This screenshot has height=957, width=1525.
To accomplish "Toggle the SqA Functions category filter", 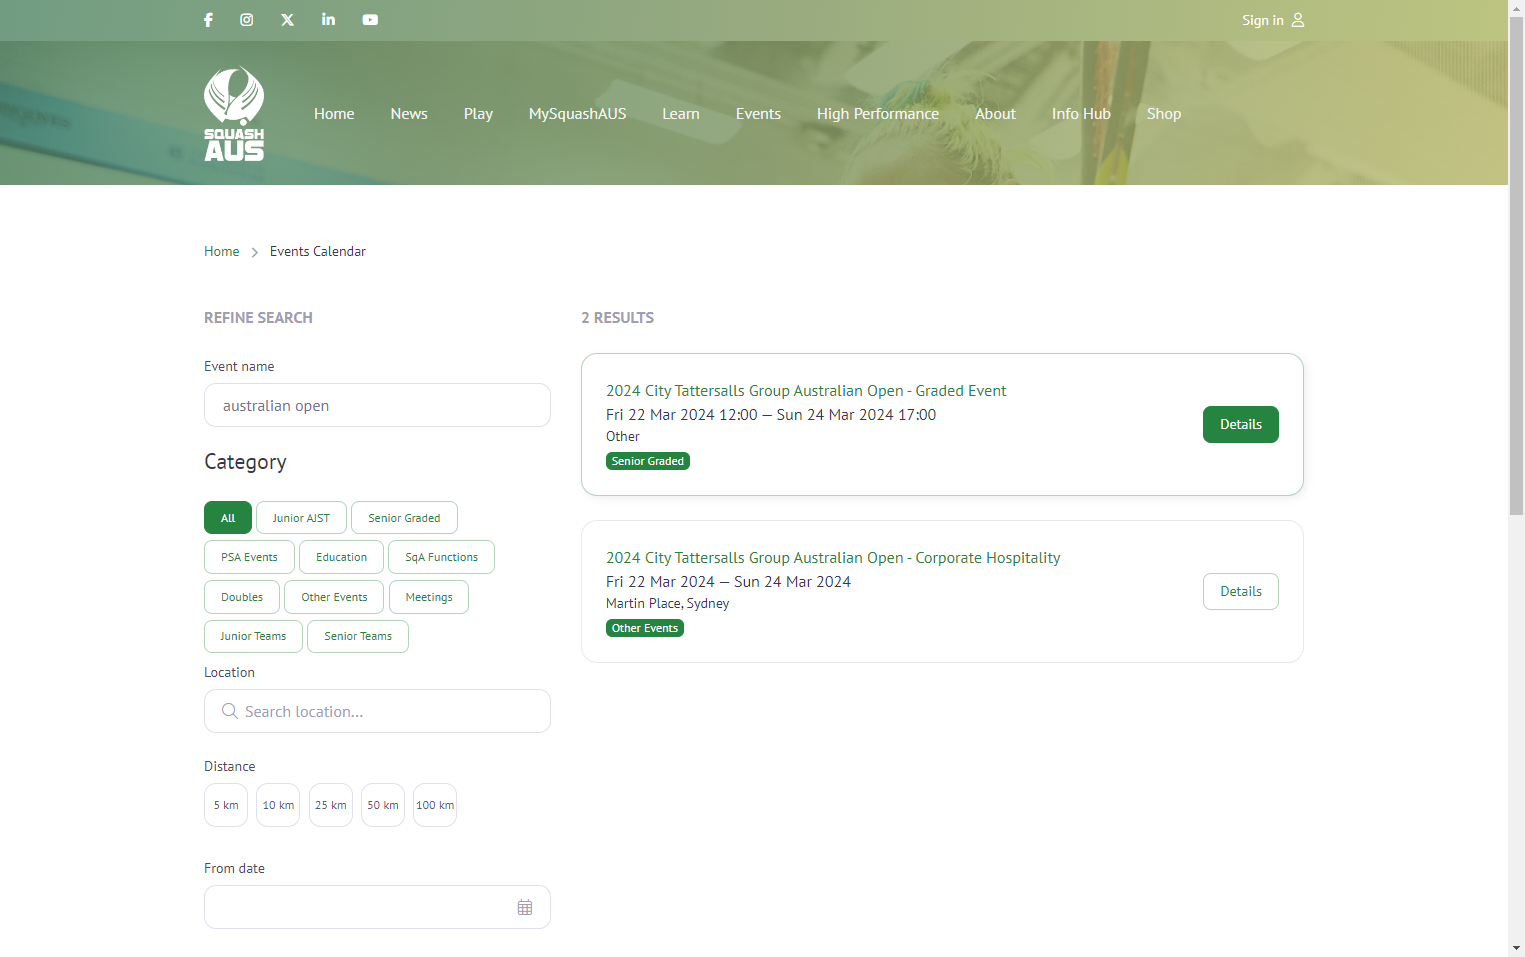I will [x=441, y=557].
